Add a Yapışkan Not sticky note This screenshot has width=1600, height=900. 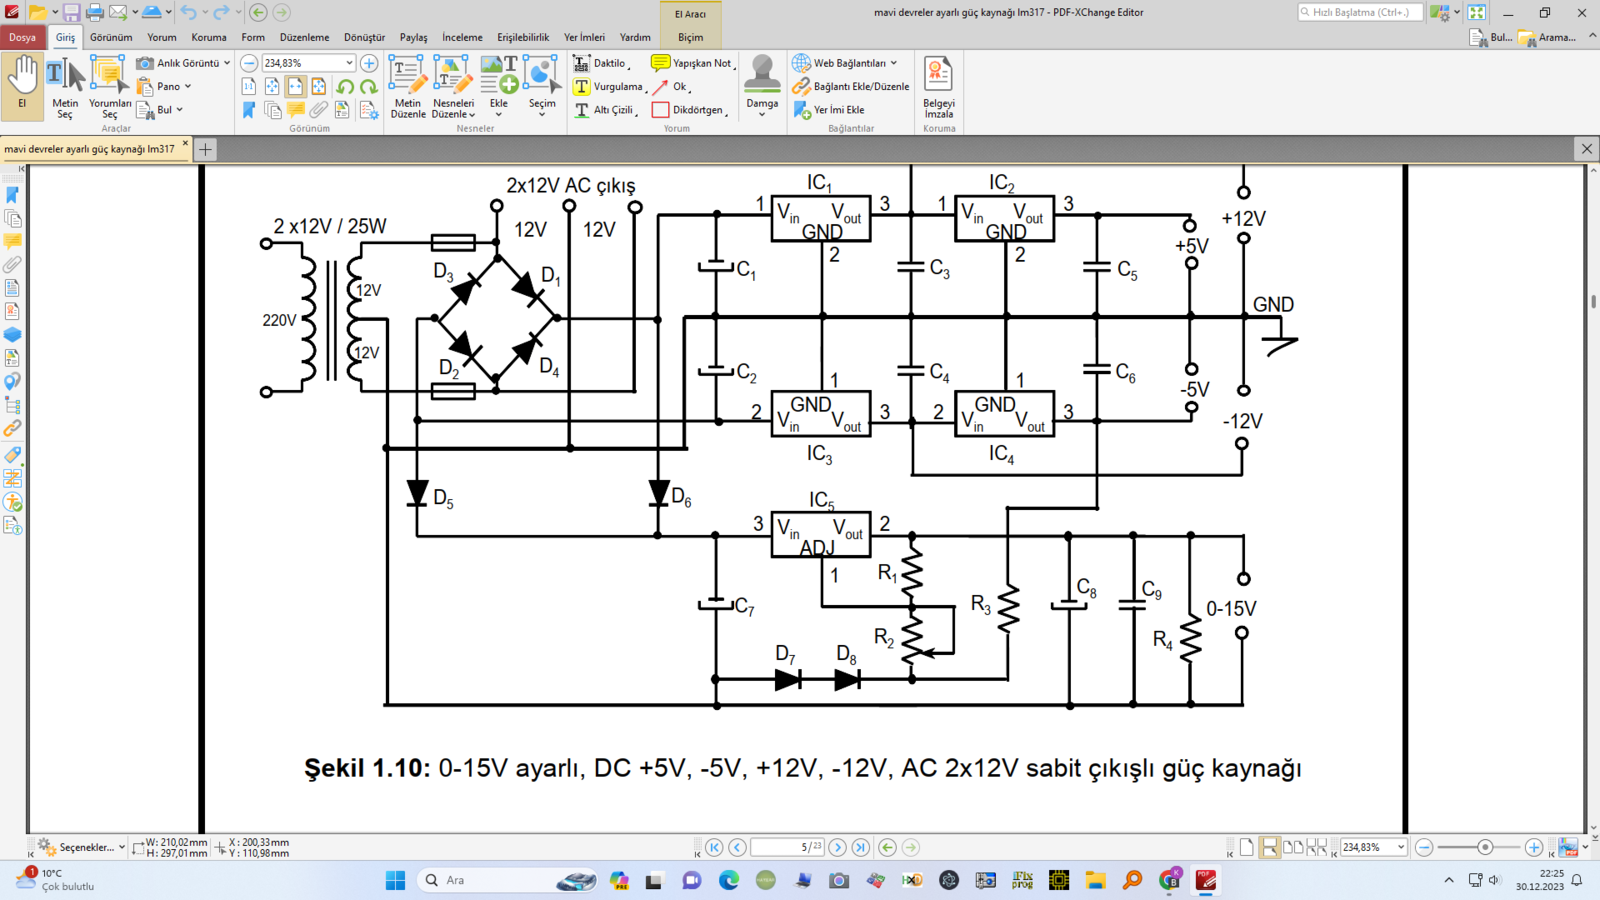click(692, 63)
